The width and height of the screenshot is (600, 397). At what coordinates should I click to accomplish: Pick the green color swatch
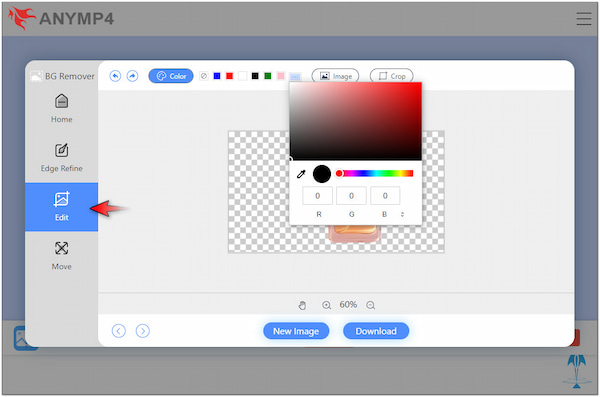pos(268,76)
